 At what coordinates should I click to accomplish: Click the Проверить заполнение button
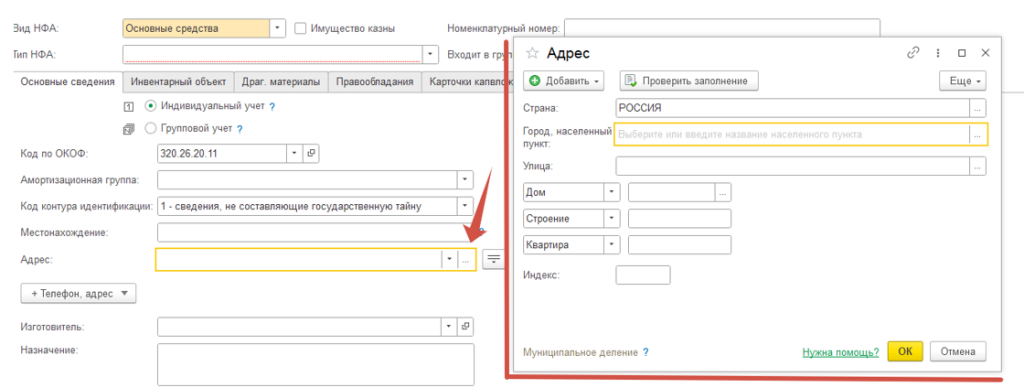click(x=688, y=81)
